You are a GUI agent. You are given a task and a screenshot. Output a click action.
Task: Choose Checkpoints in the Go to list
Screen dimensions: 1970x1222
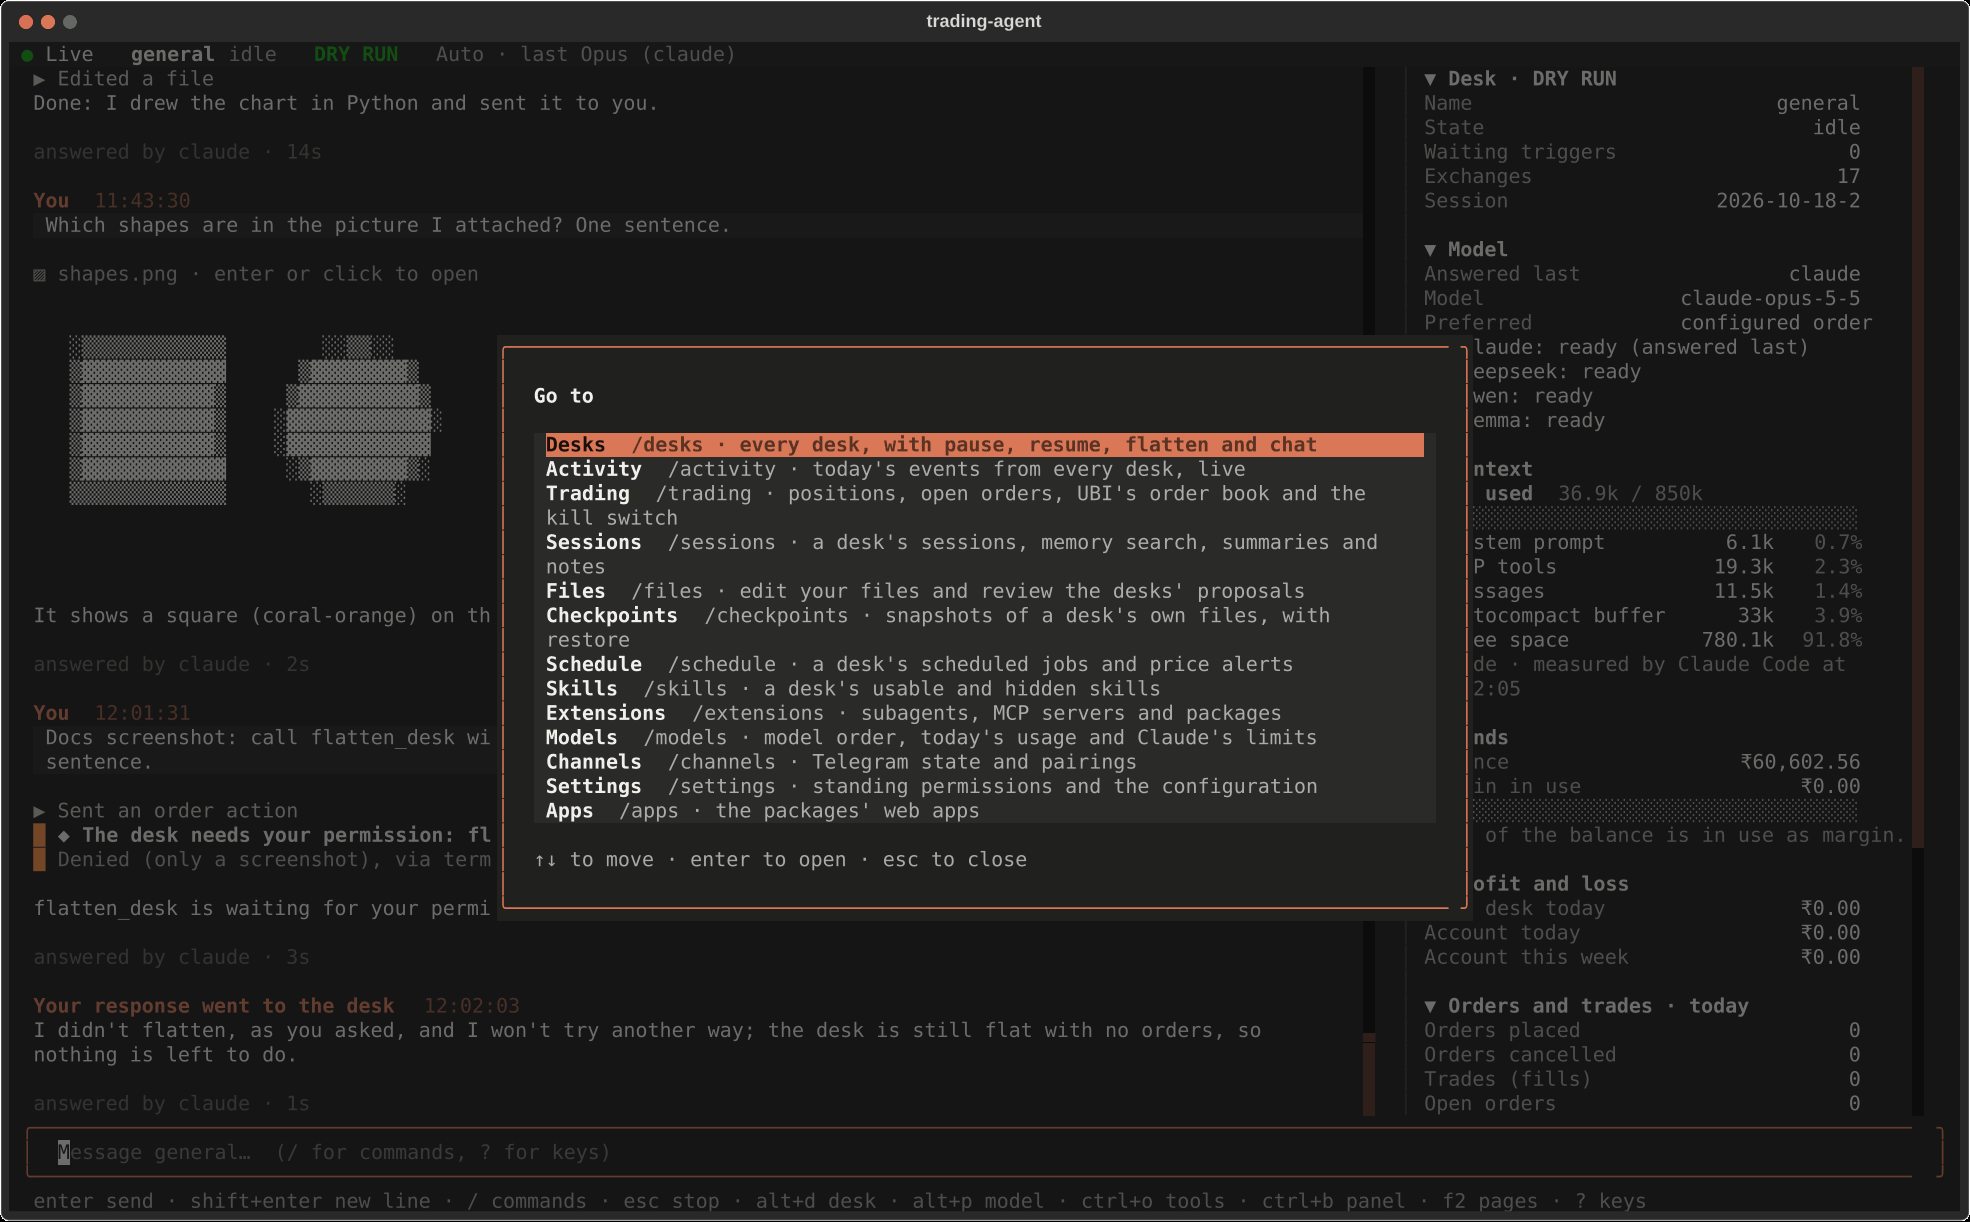pyautogui.click(x=984, y=628)
